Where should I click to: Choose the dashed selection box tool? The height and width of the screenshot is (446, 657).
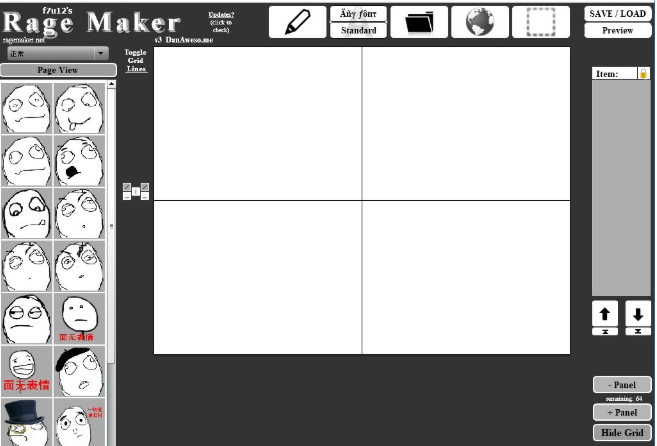[x=541, y=22]
